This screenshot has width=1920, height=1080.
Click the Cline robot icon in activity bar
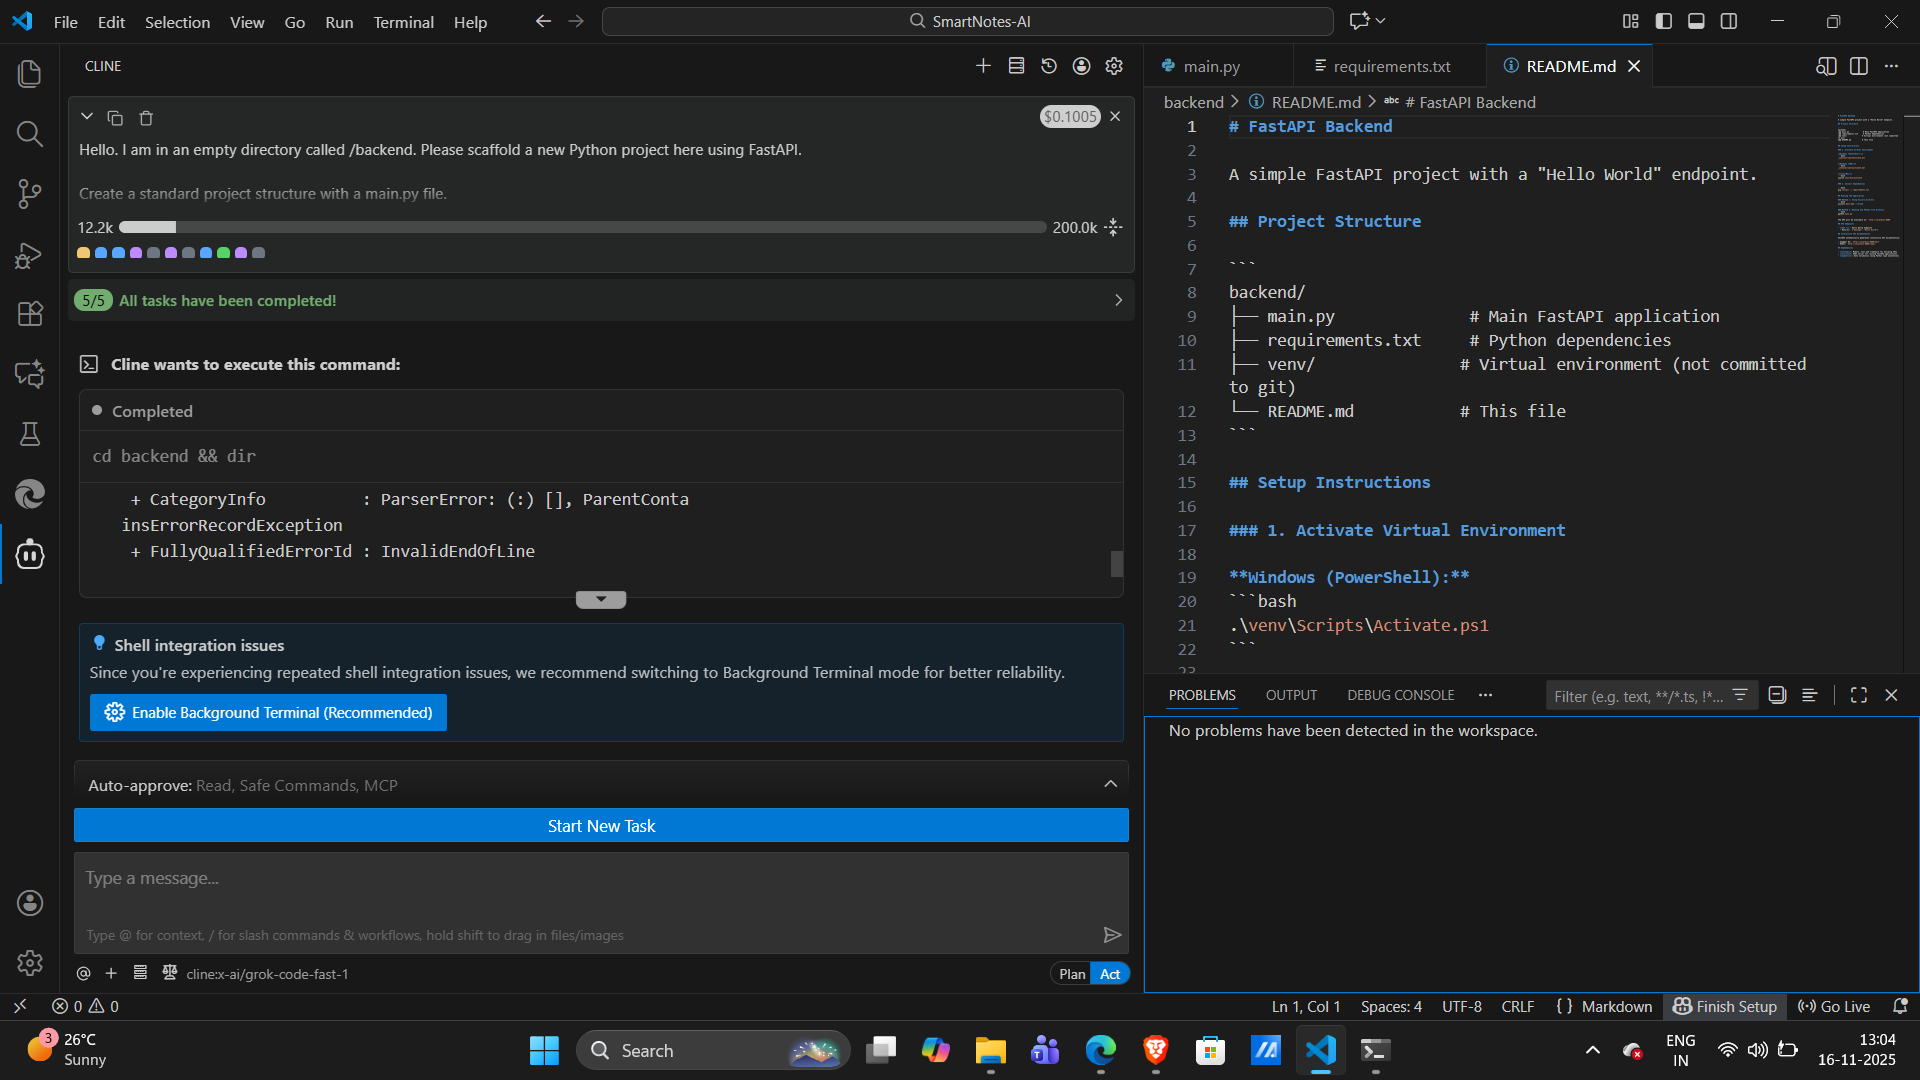tap(30, 554)
